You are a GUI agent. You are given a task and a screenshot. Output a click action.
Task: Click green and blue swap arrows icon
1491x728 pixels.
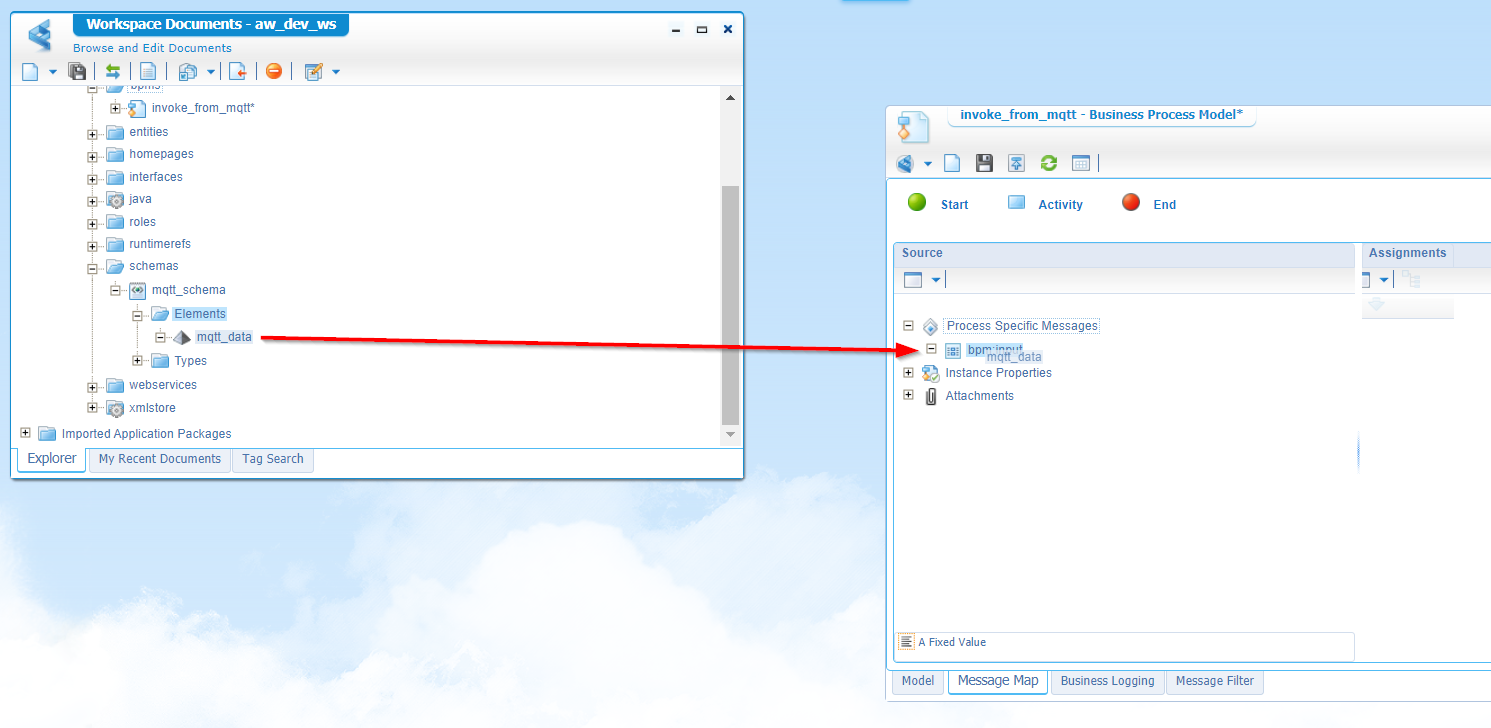(x=113, y=71)
